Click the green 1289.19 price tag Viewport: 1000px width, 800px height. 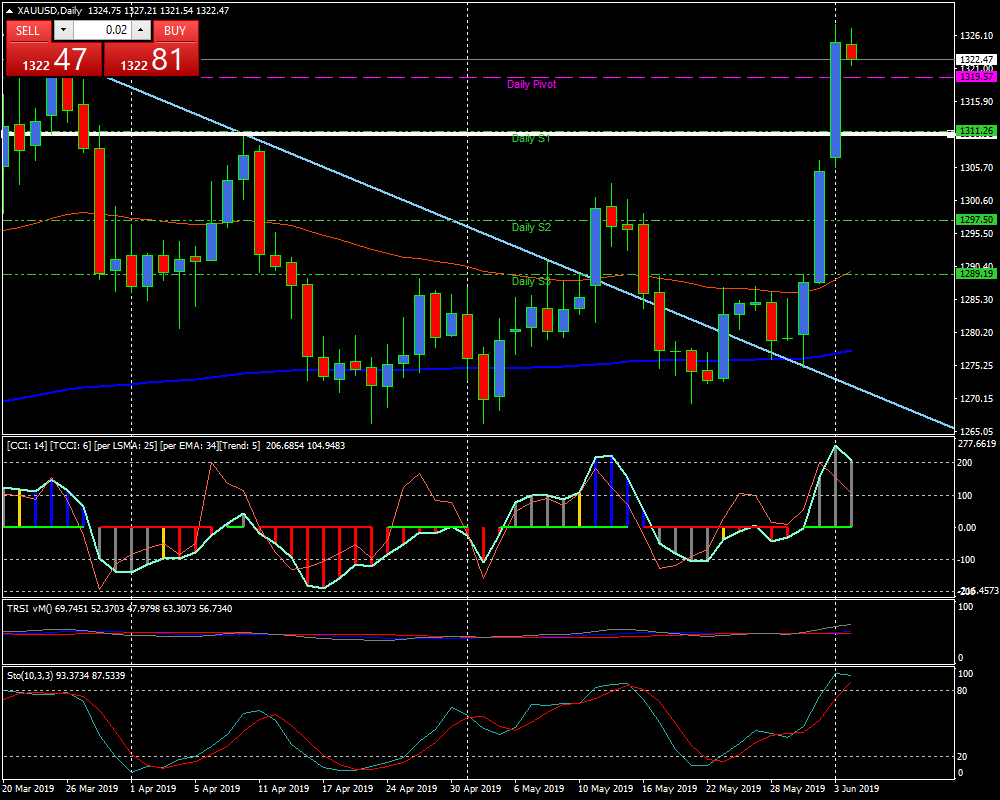(975, 273)
